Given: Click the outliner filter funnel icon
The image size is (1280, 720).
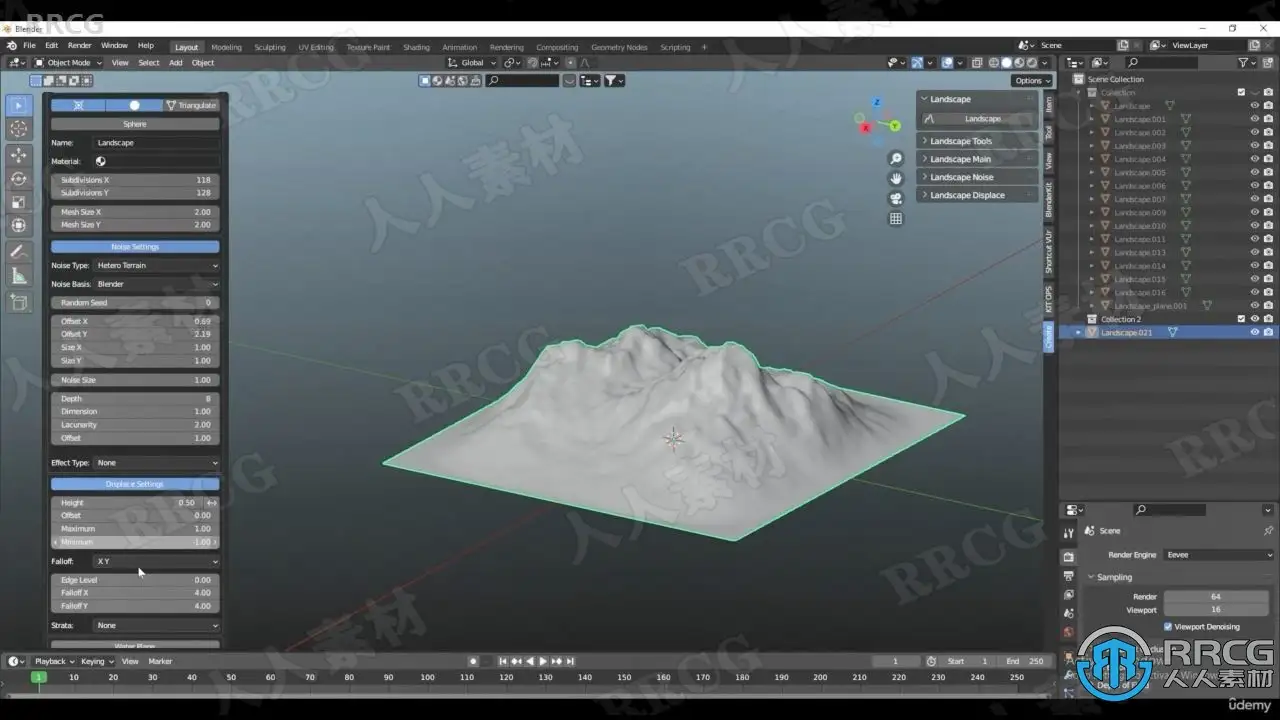Looking at the screenshot, I should (x=1243, y=62).
